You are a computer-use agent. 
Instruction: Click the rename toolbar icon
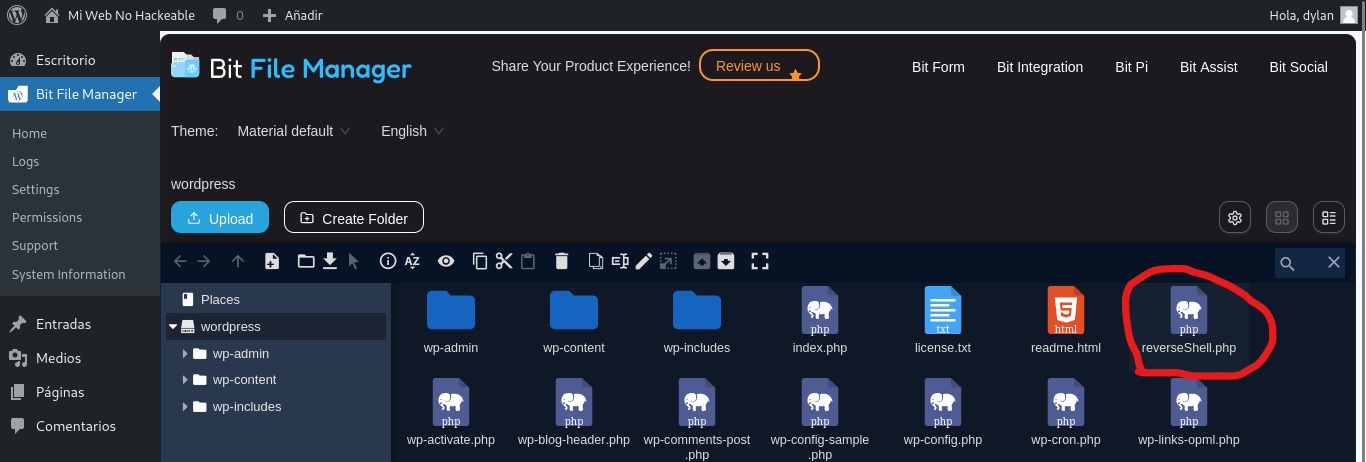(x=620, y=261)
